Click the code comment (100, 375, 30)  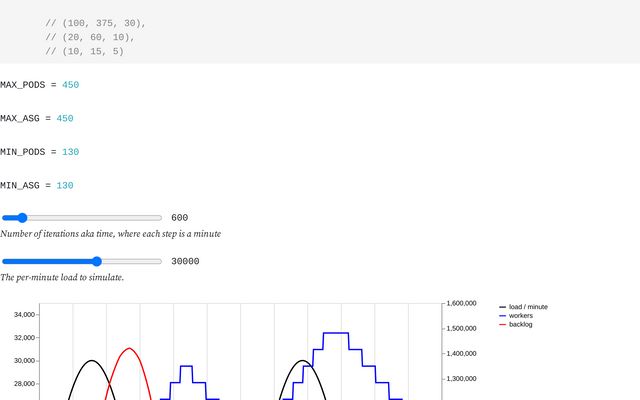pos(95,22)
